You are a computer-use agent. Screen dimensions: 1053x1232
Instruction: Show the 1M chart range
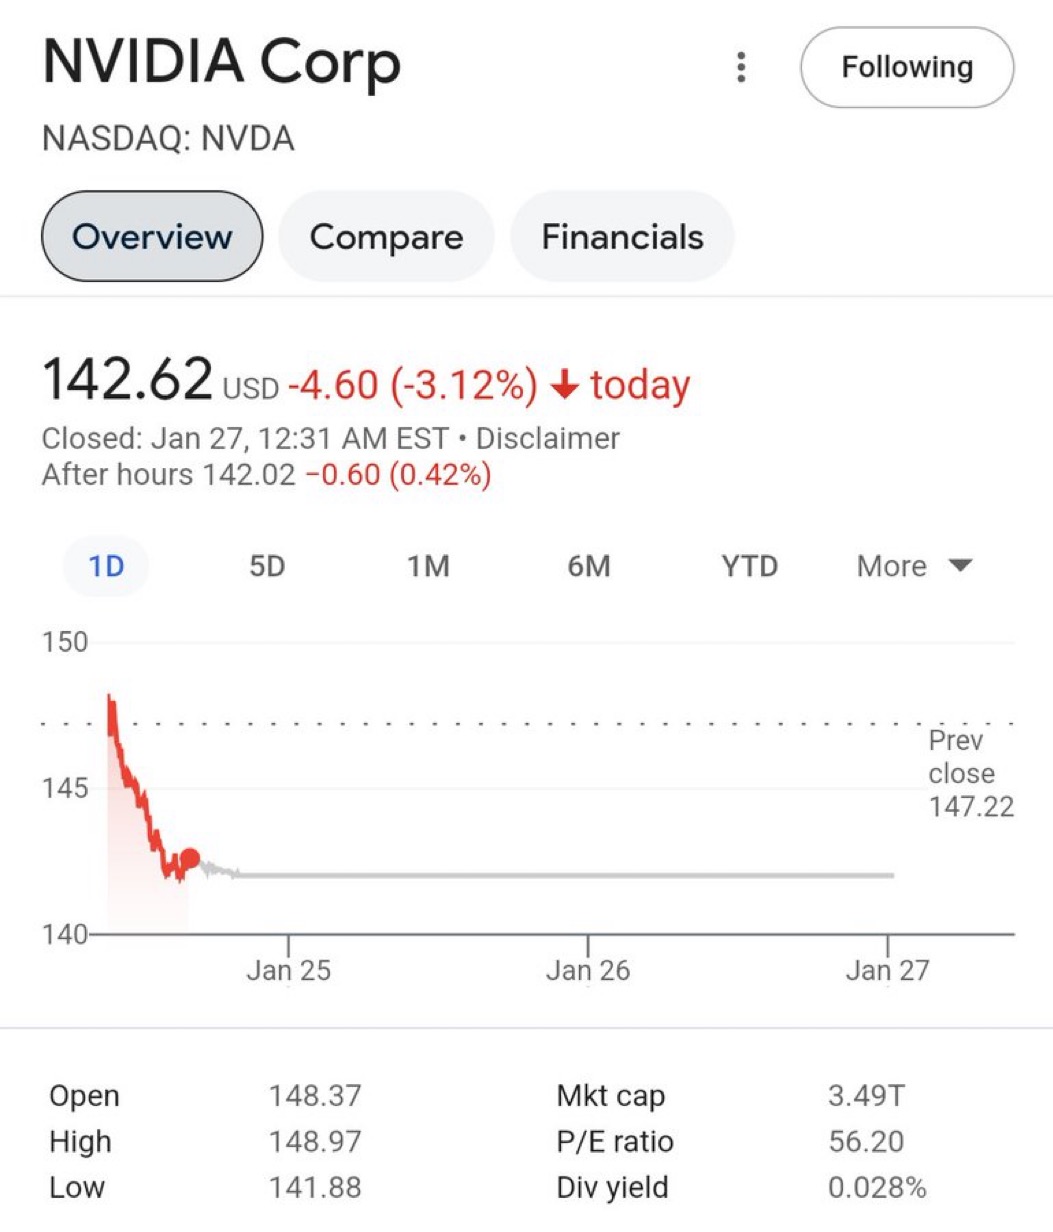[x=428, y=566]
